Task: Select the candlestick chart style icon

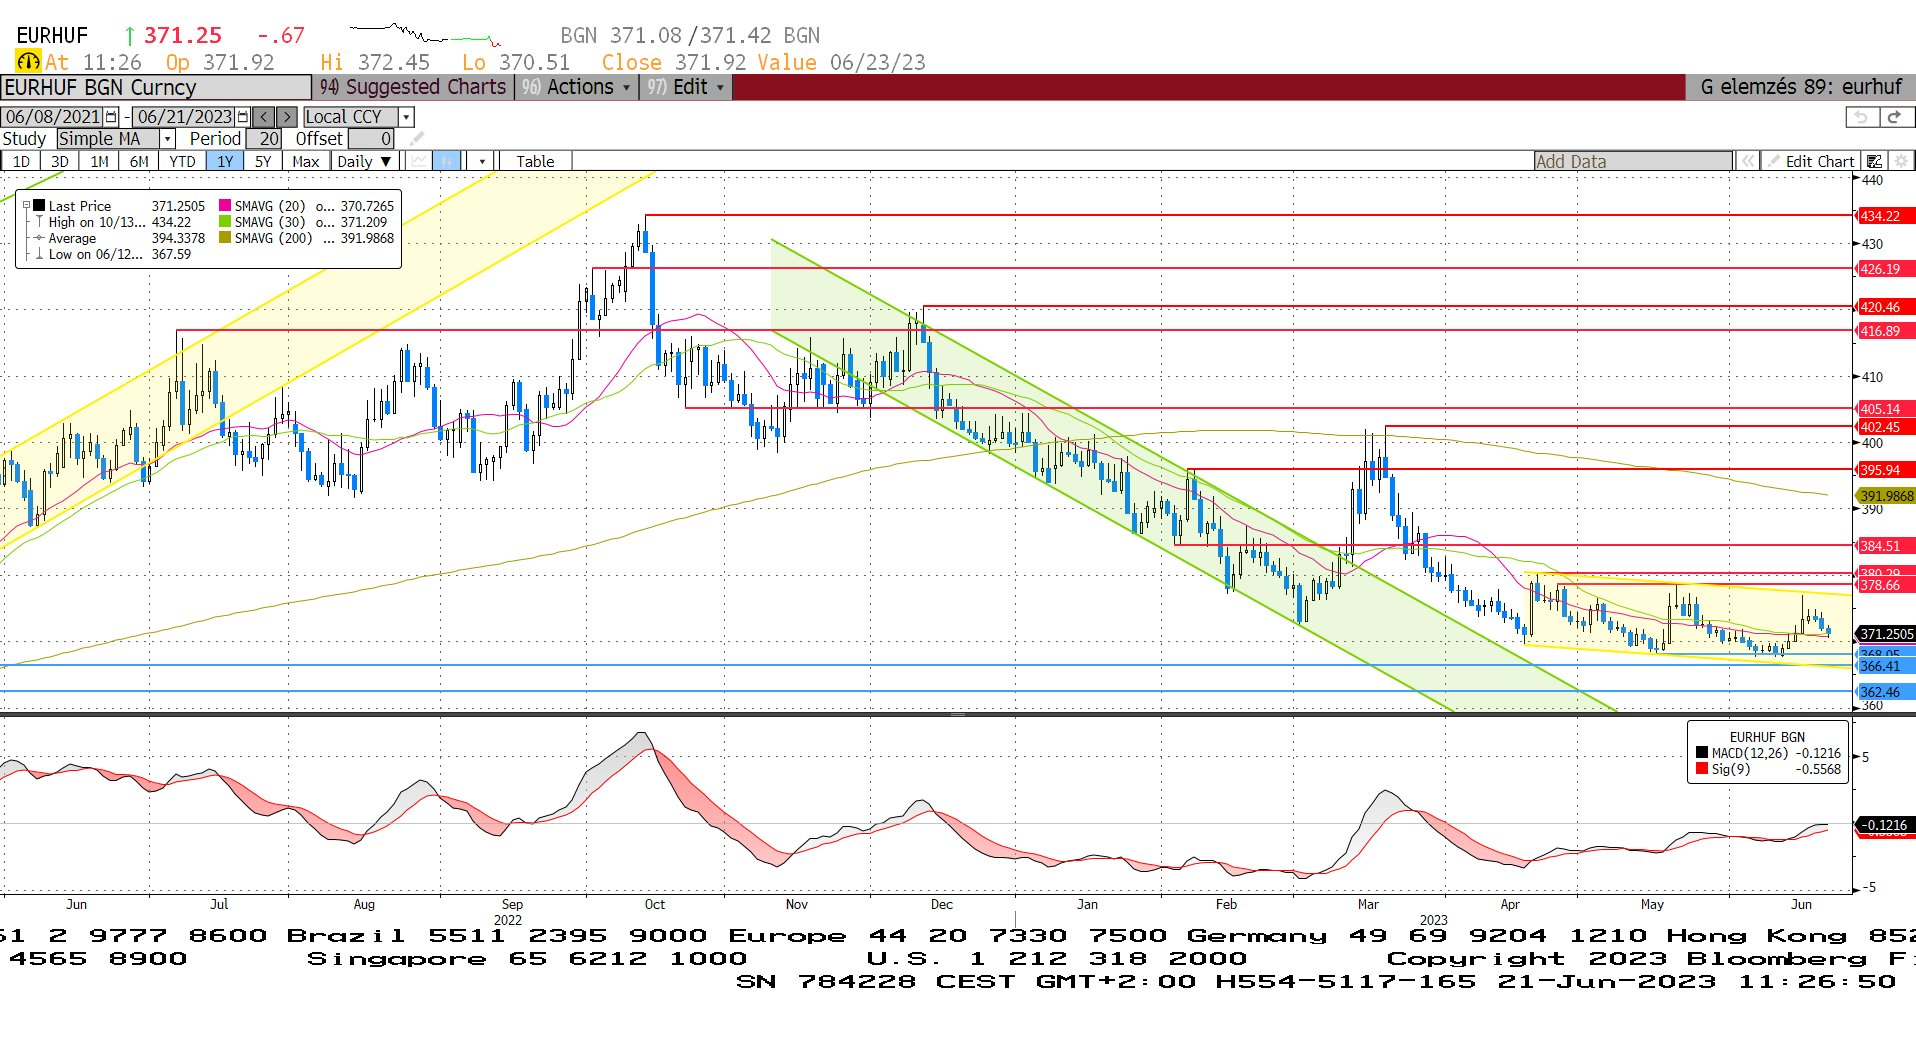Action: 447,161
